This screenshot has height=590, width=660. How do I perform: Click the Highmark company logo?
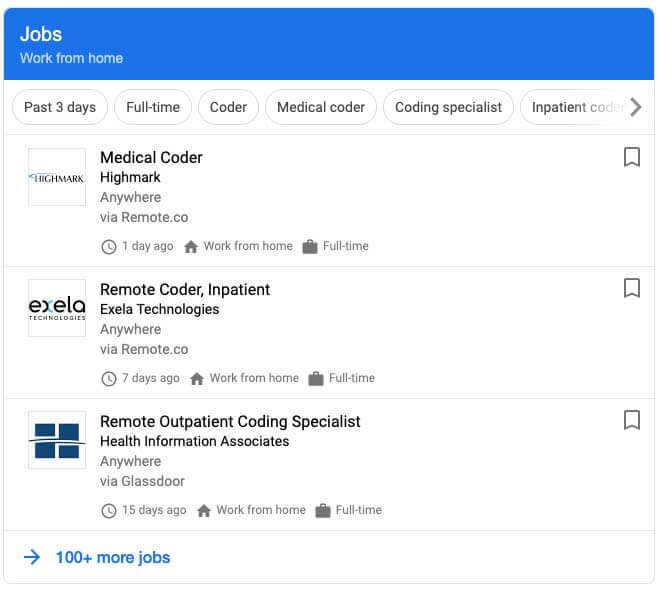click(57, 178)
